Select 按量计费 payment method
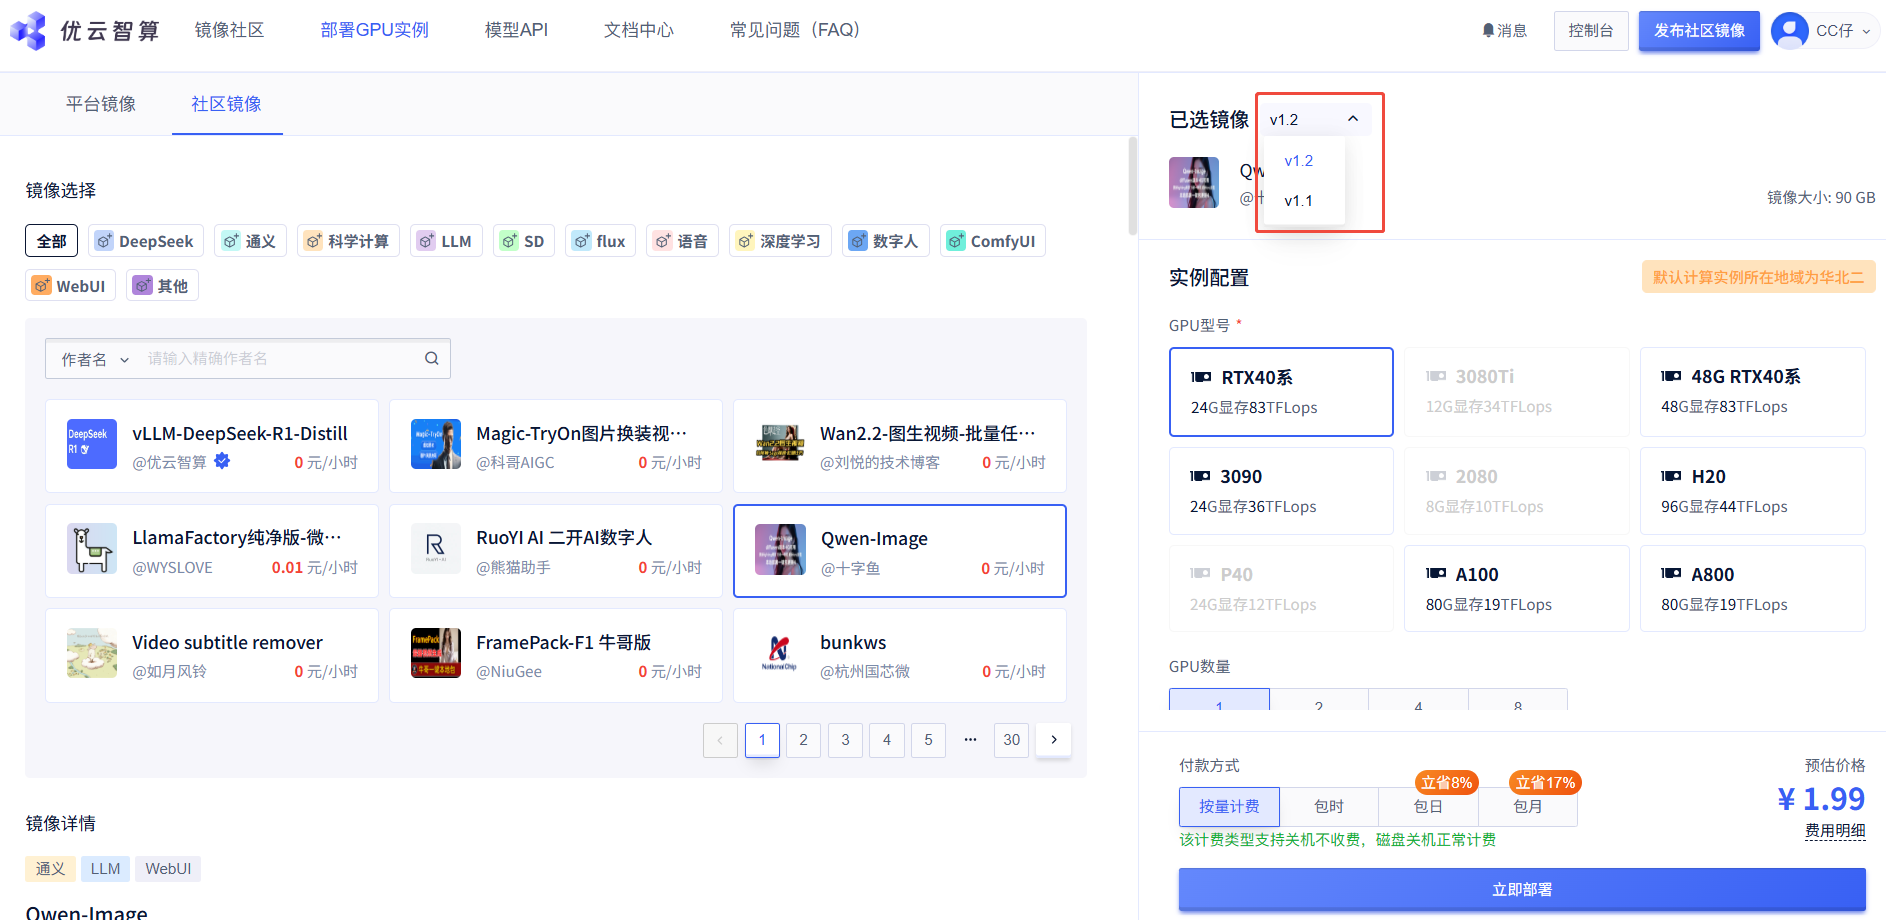1886x920 pixels. 1229,807
